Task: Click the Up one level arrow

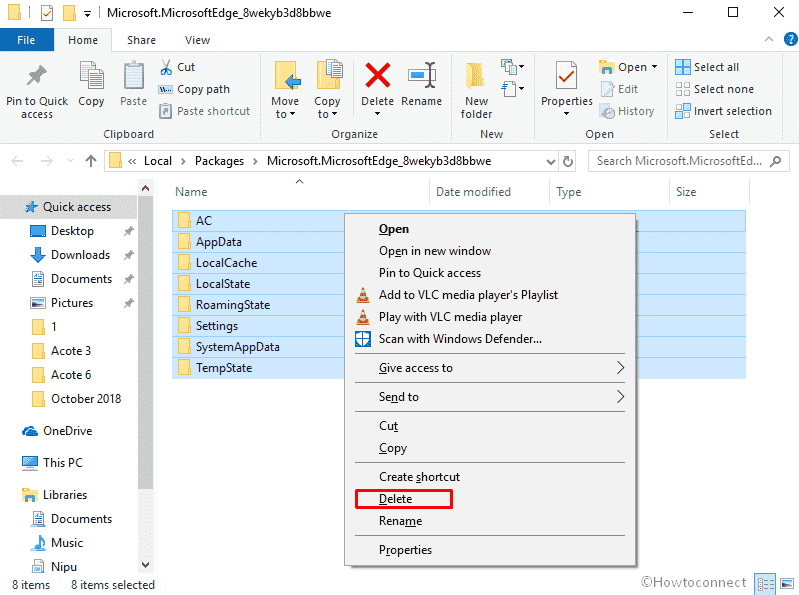Action: click(x=91, y=161)
